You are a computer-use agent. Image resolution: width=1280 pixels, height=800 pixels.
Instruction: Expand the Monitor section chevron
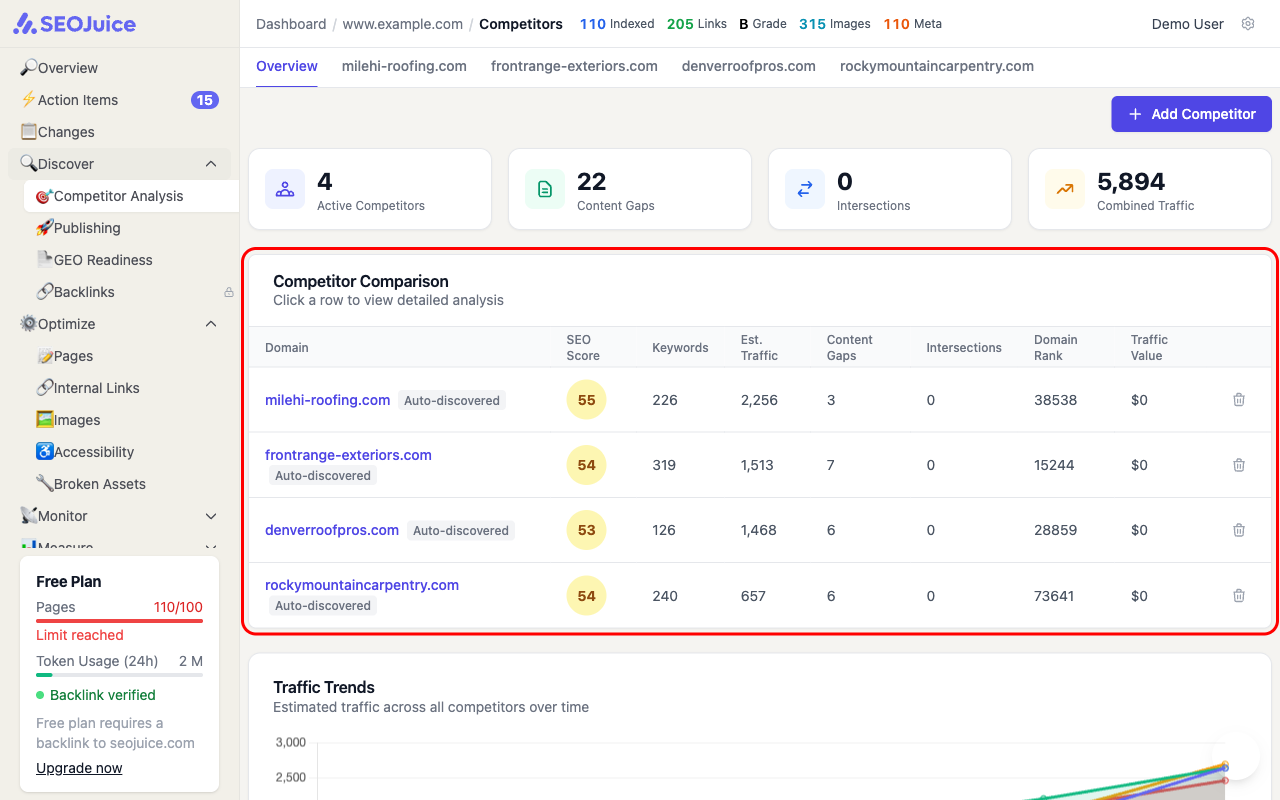coord(211,516)
